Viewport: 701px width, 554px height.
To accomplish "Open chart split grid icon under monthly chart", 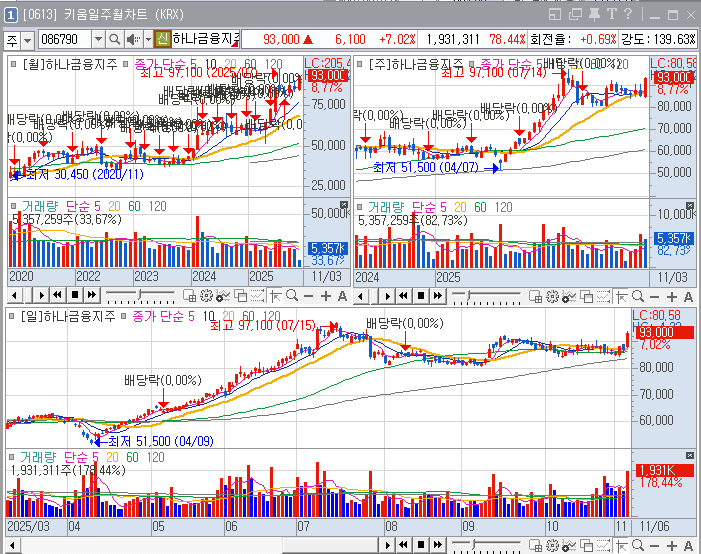I will pyautogui.click(x=190, y=296).
